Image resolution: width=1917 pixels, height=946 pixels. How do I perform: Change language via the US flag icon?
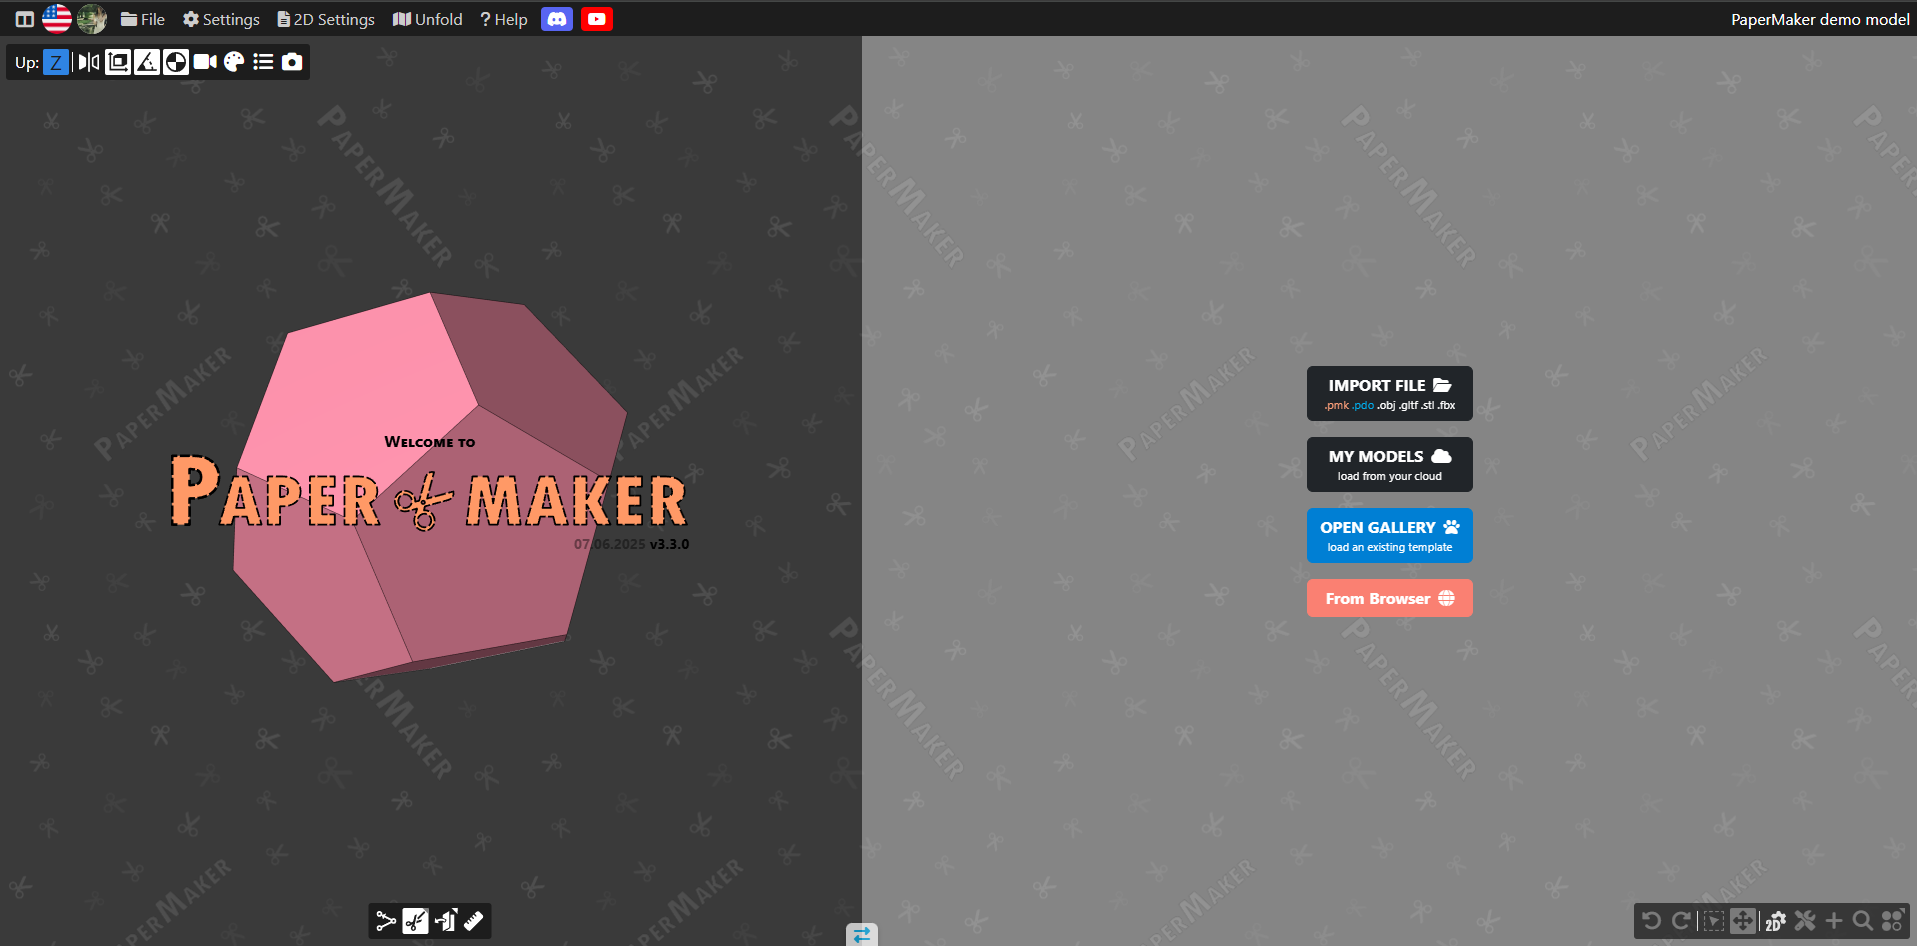pos(57,19)
